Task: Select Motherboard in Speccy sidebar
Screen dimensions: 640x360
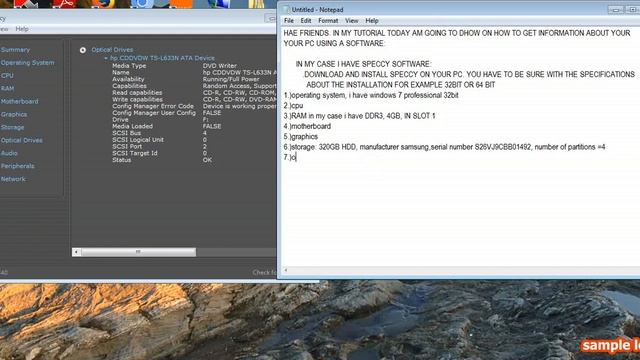Action: (19, 102)
